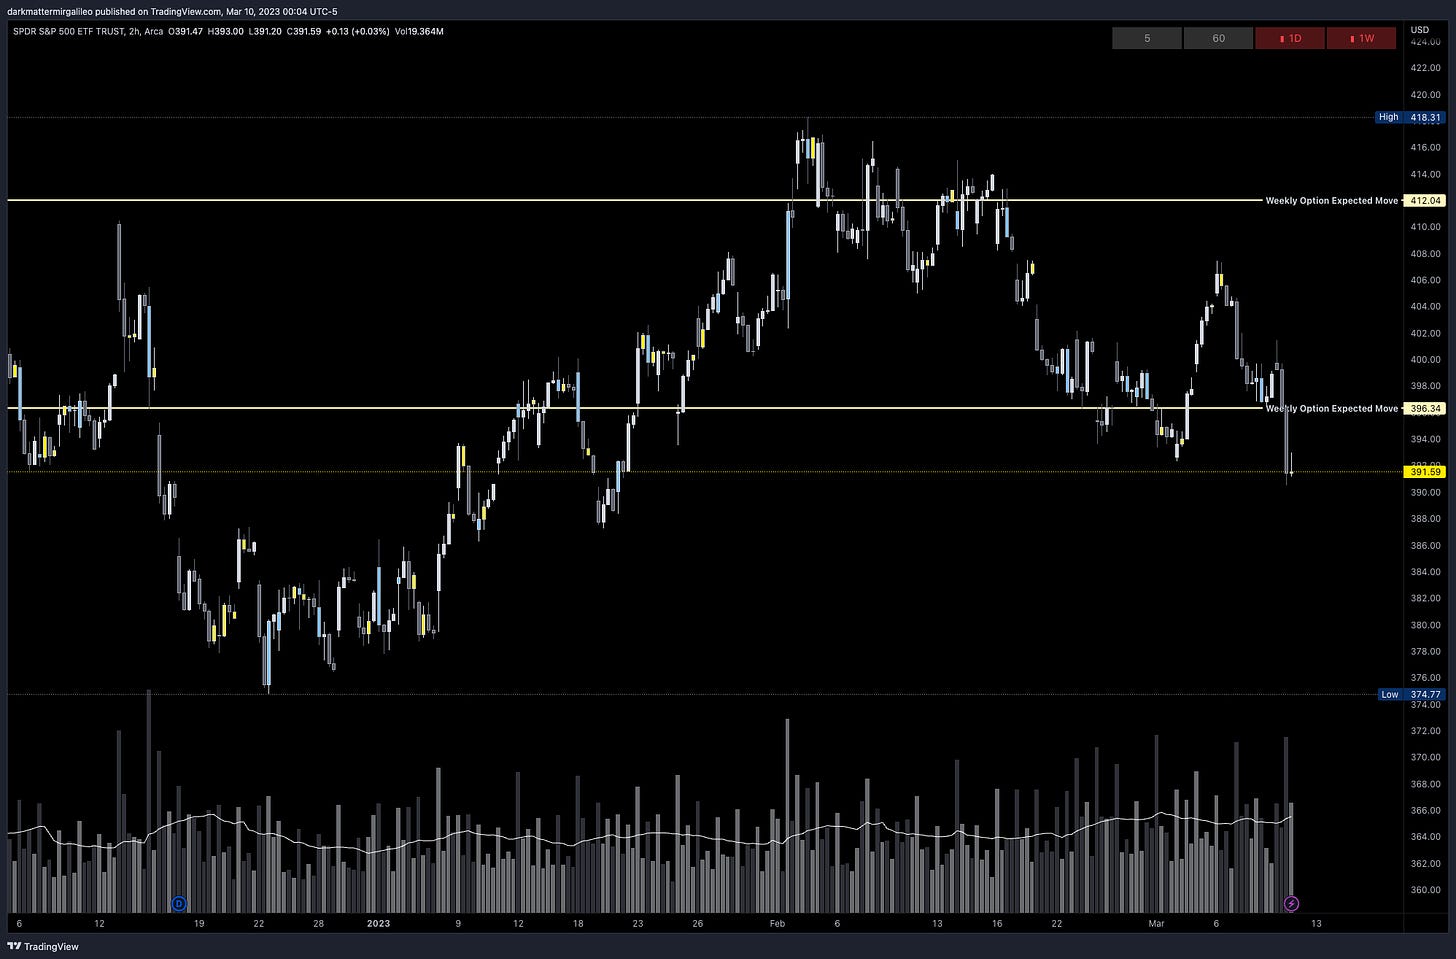Viewport: 1456px width, 959px height.
Task: Click the 416.00 price axis label
Action: click(1425, 147)
